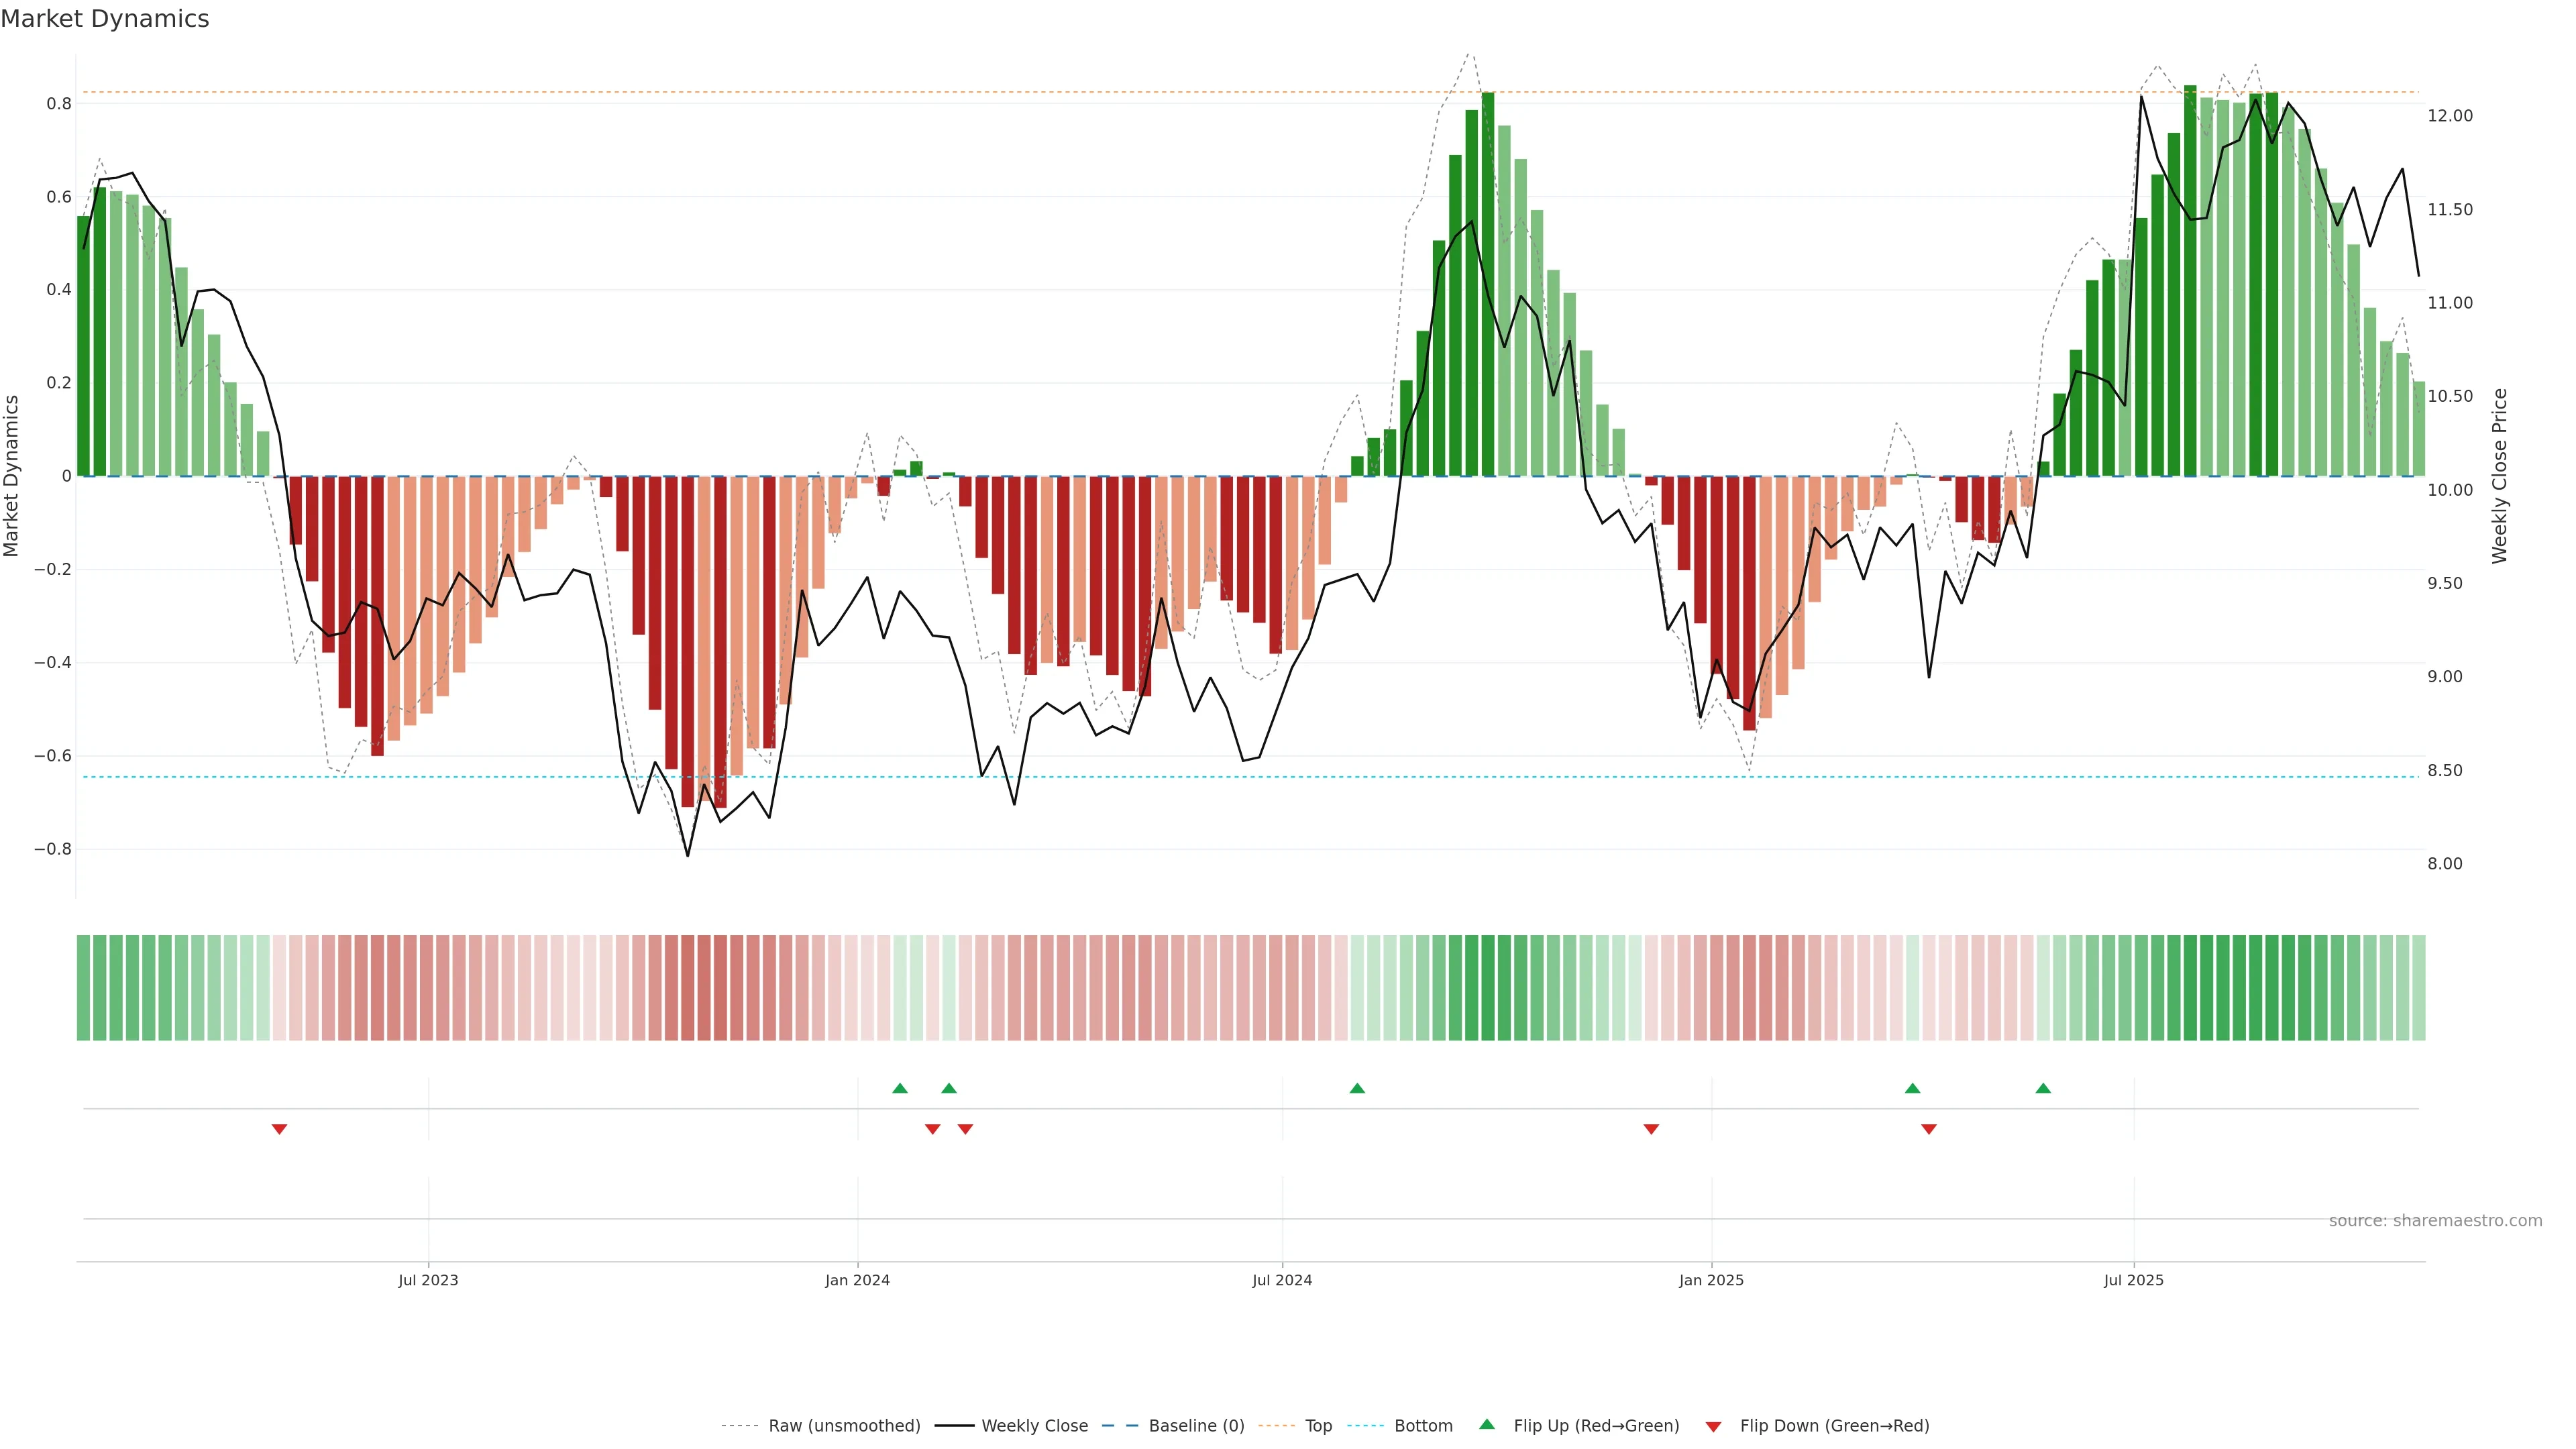Toggle the Weekly Close legend entry
This screenshot has width=2576, height=1449.
(1034, 1426)
